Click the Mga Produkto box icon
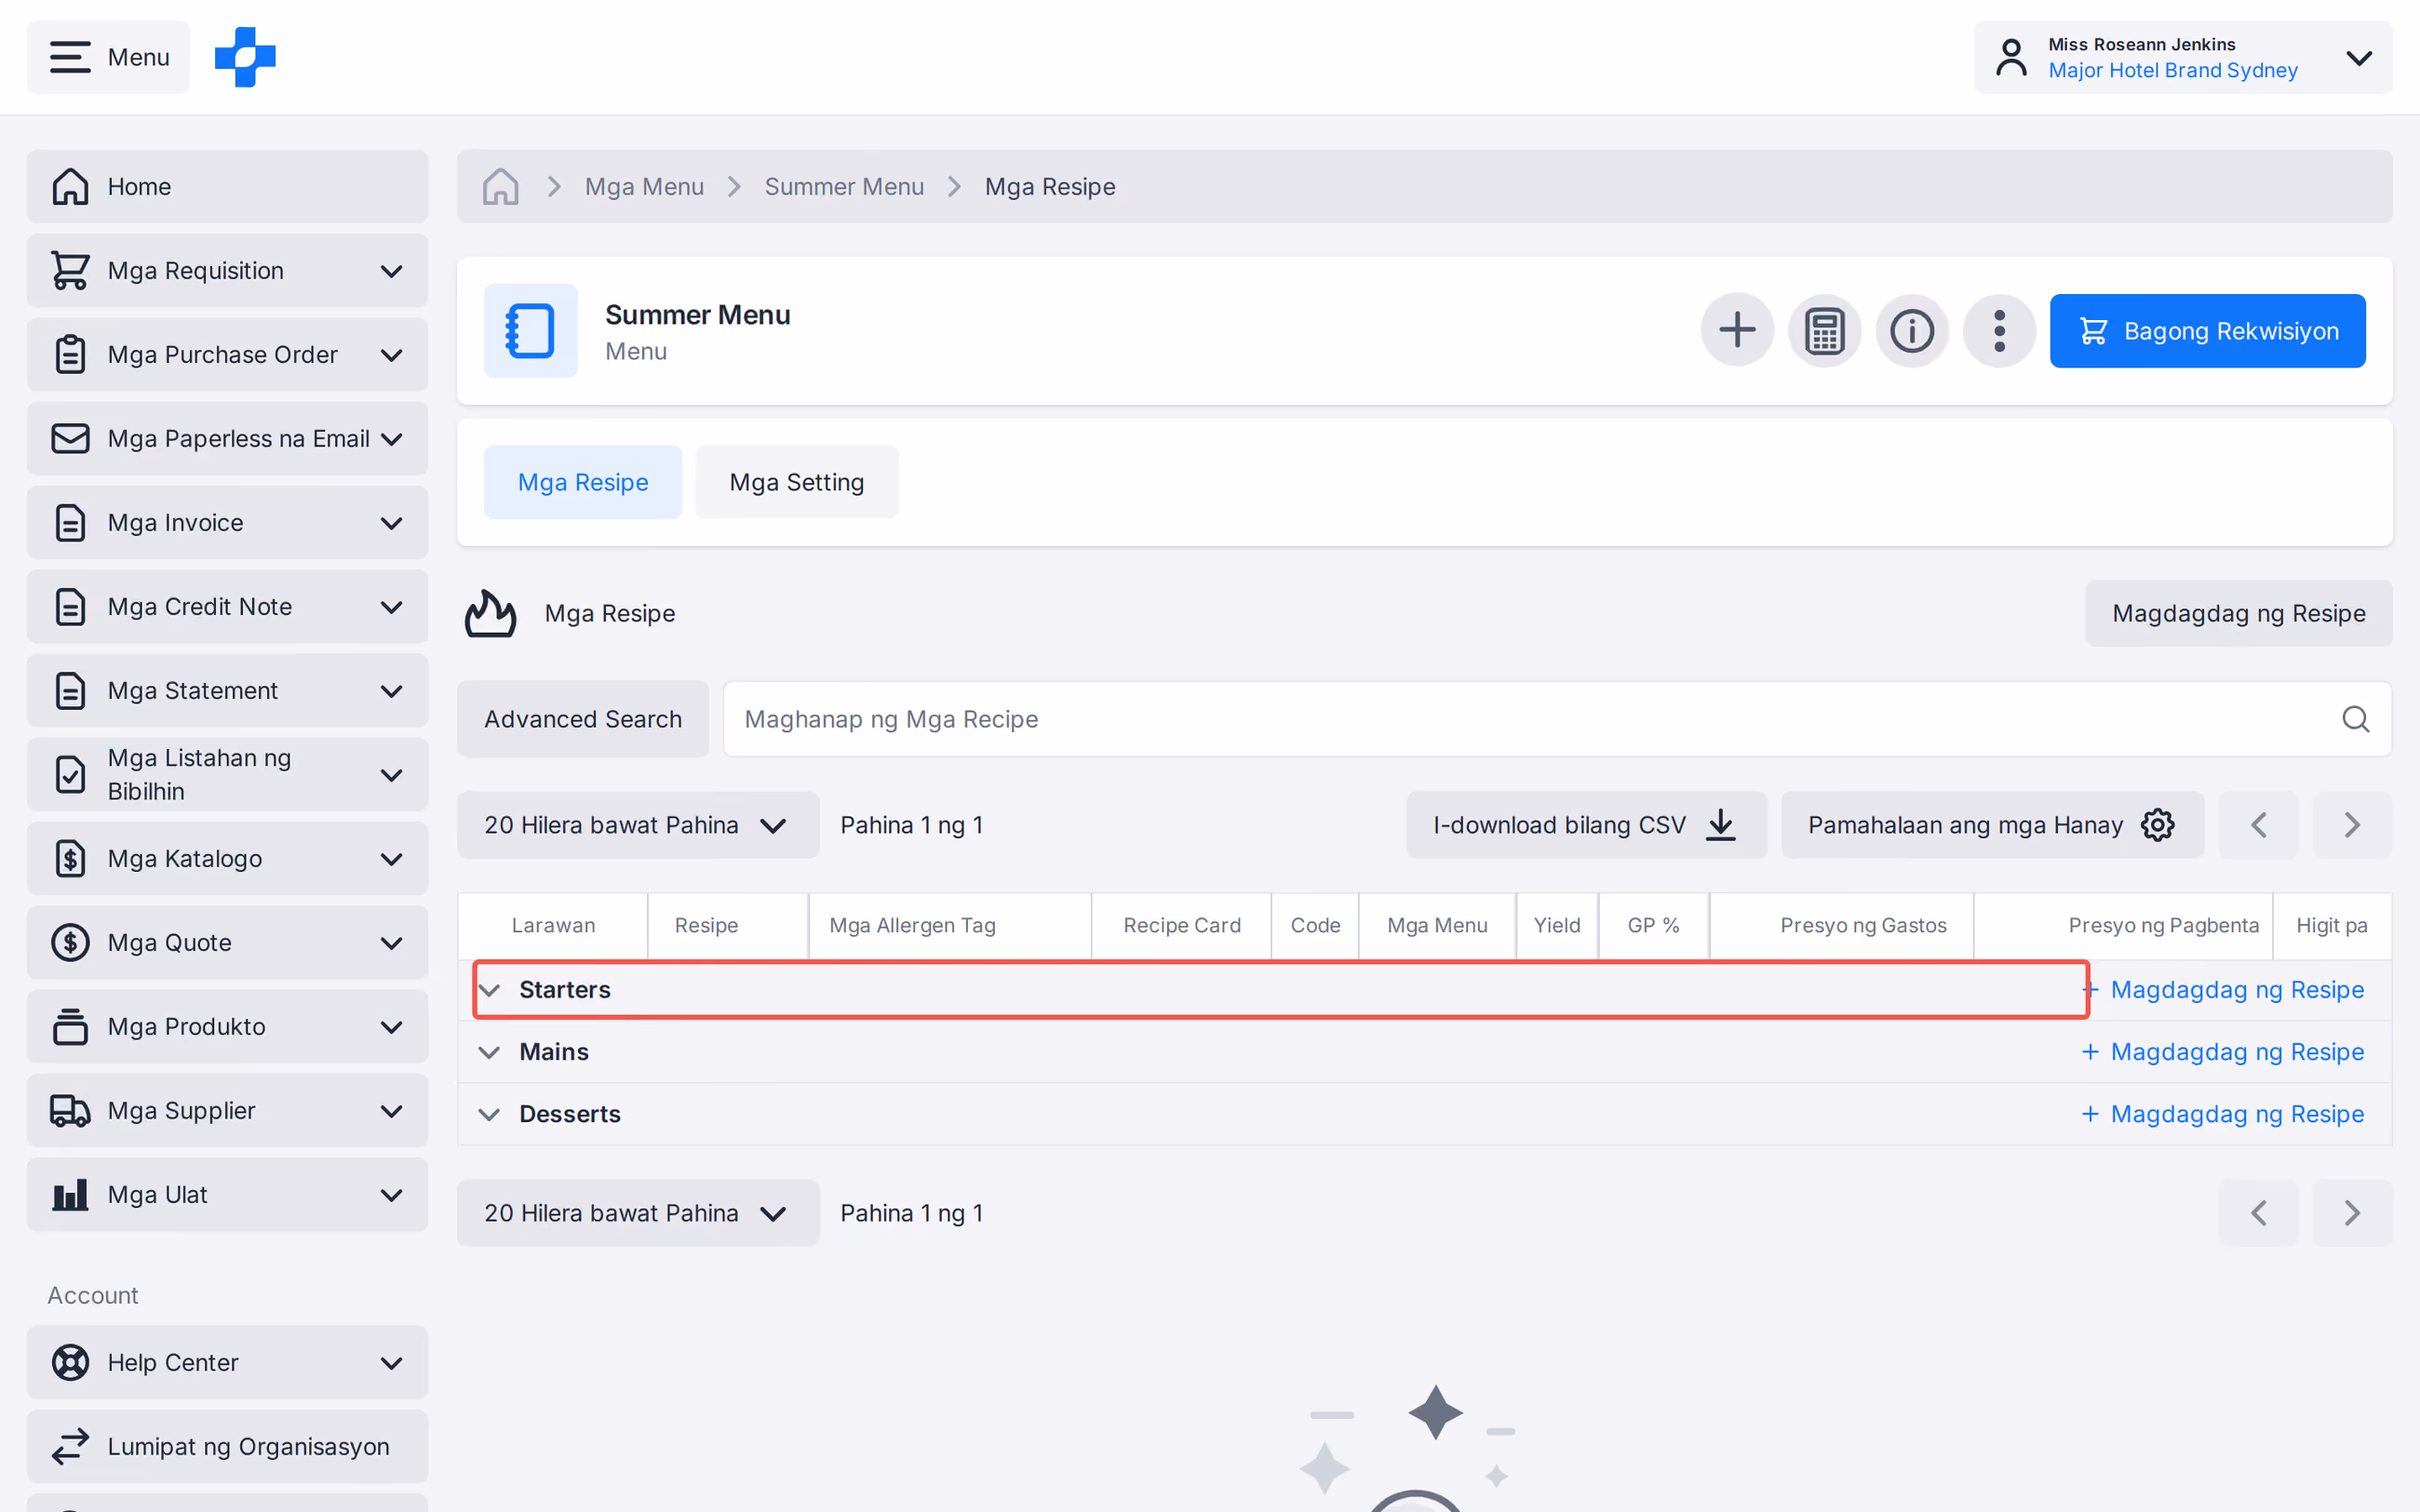 tap(70, 1026)
